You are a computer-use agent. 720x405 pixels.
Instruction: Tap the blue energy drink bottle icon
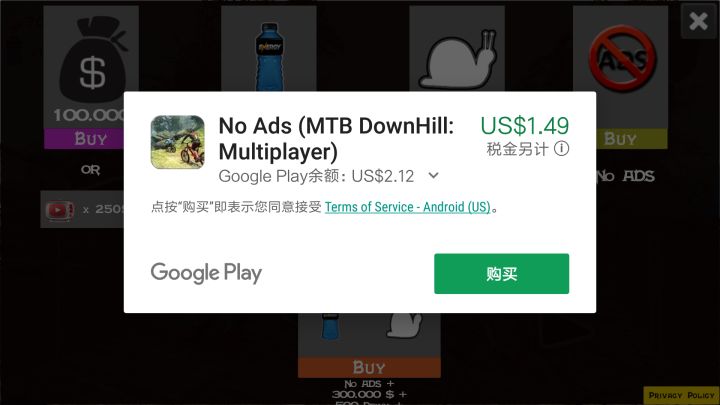click(269, 57)
